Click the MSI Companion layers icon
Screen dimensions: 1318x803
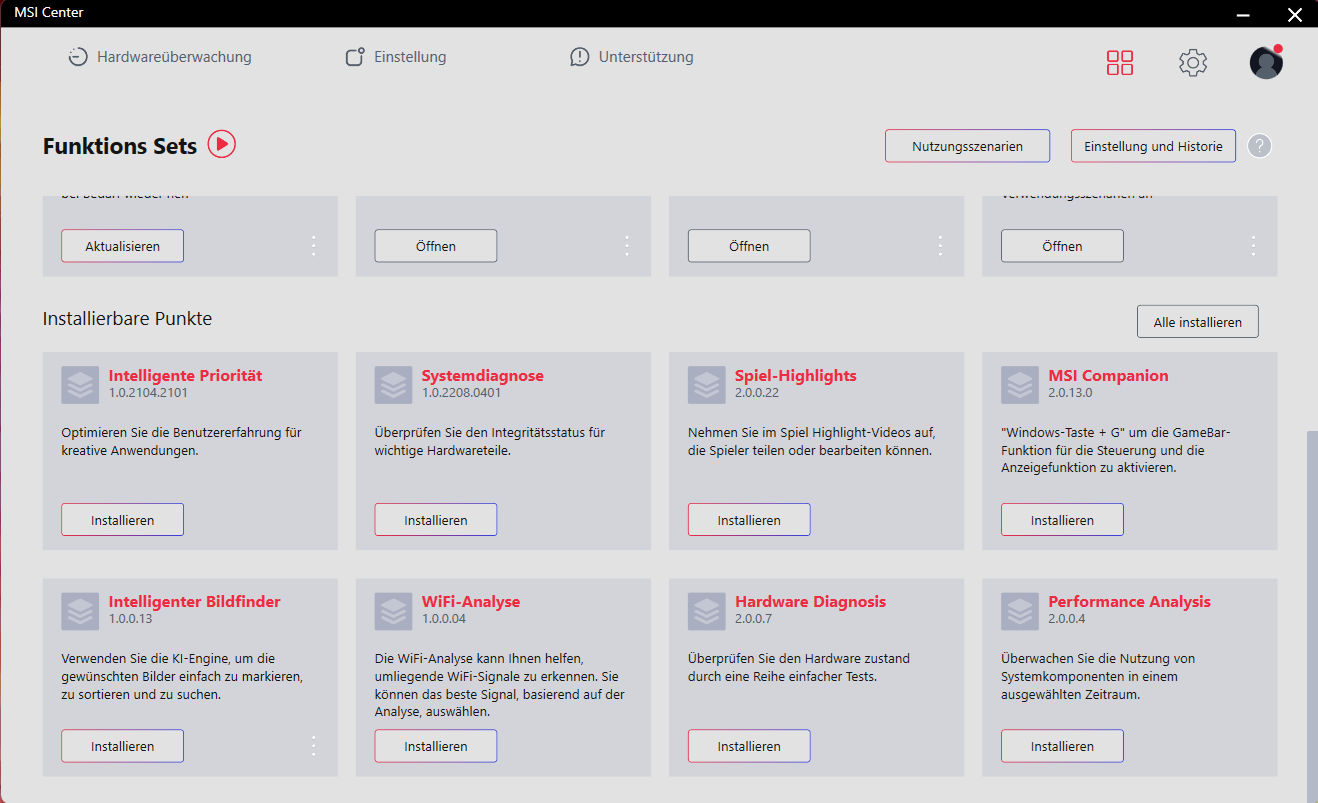coord(1020,385)
